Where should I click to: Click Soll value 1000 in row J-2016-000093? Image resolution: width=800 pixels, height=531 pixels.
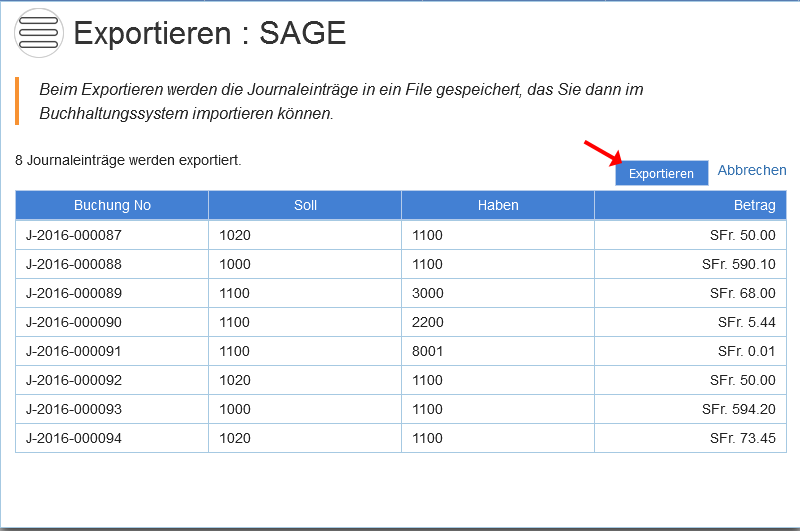tap(235, 409)
